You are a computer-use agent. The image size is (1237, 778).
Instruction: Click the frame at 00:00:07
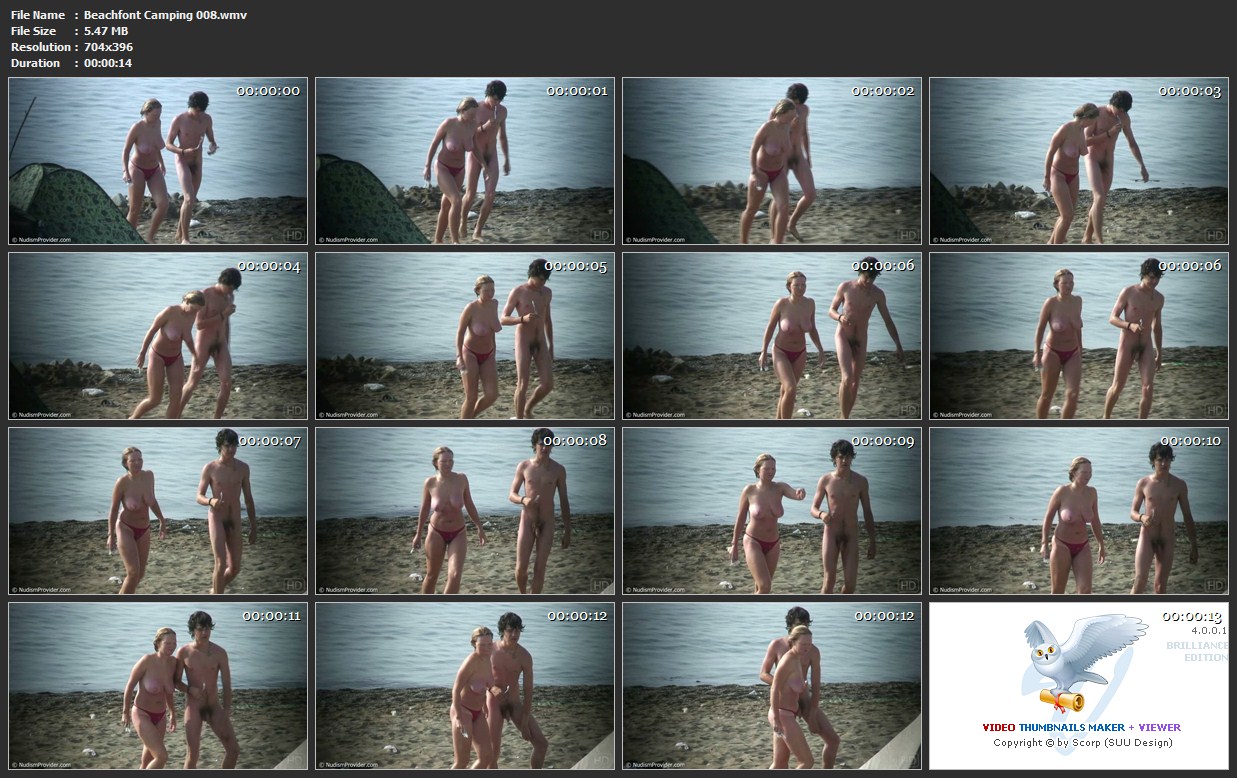pos(158,511)
